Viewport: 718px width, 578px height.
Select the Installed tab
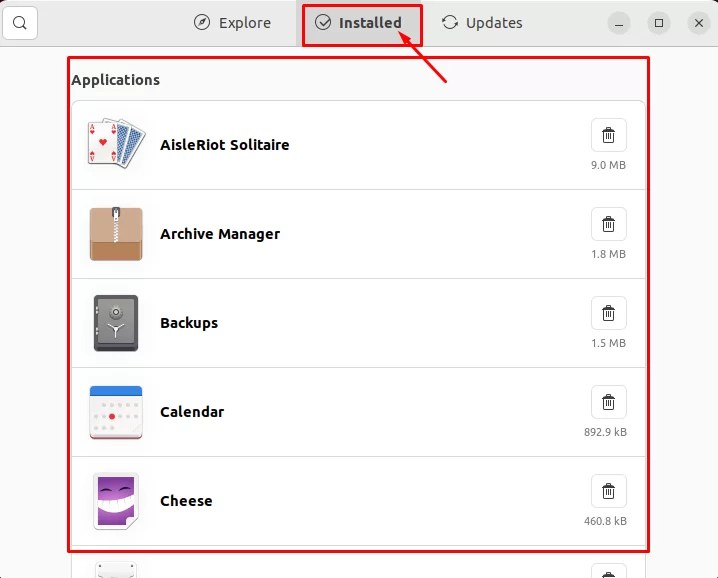coord(361,22)
